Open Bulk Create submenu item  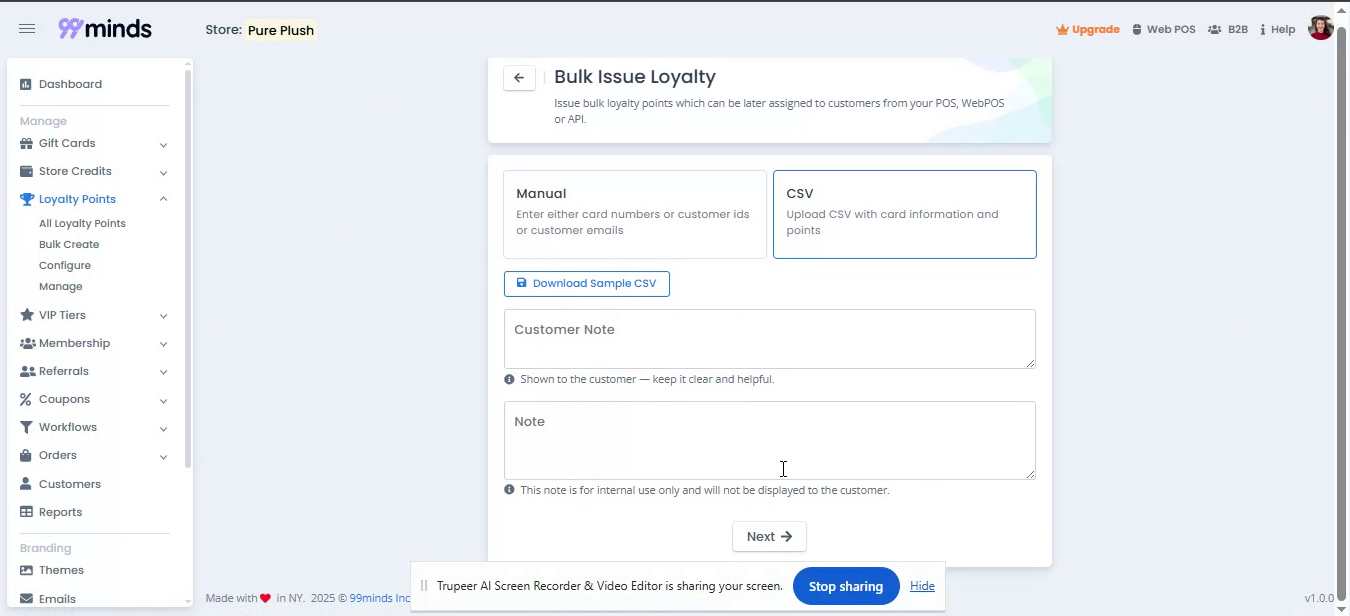coord(69,245)
